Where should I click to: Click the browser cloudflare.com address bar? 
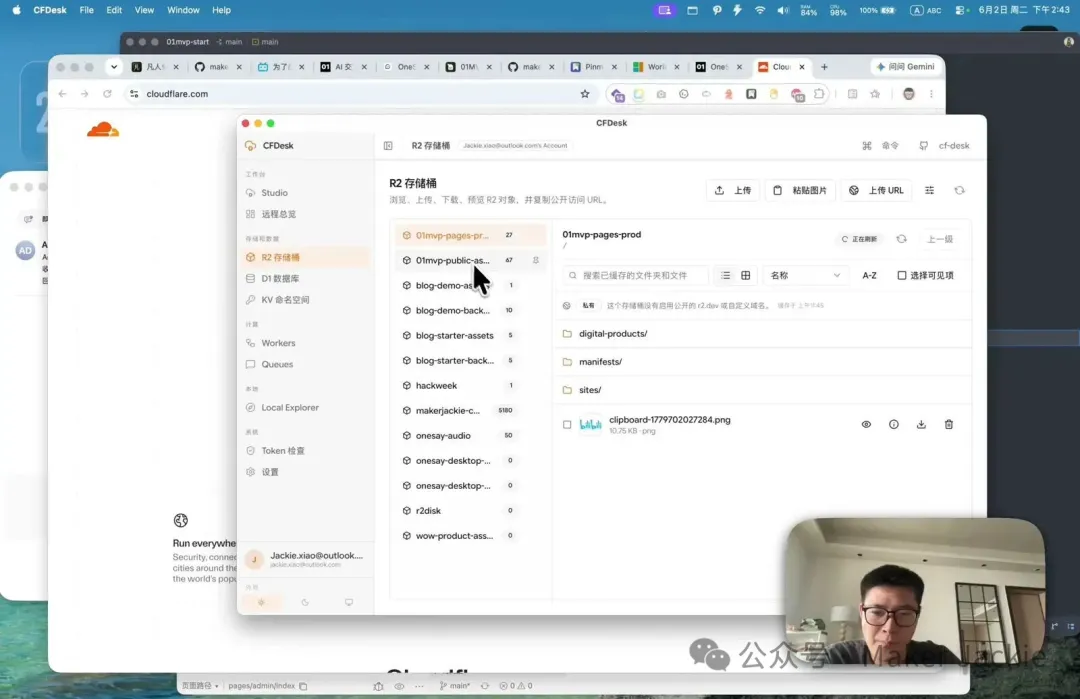358,94
